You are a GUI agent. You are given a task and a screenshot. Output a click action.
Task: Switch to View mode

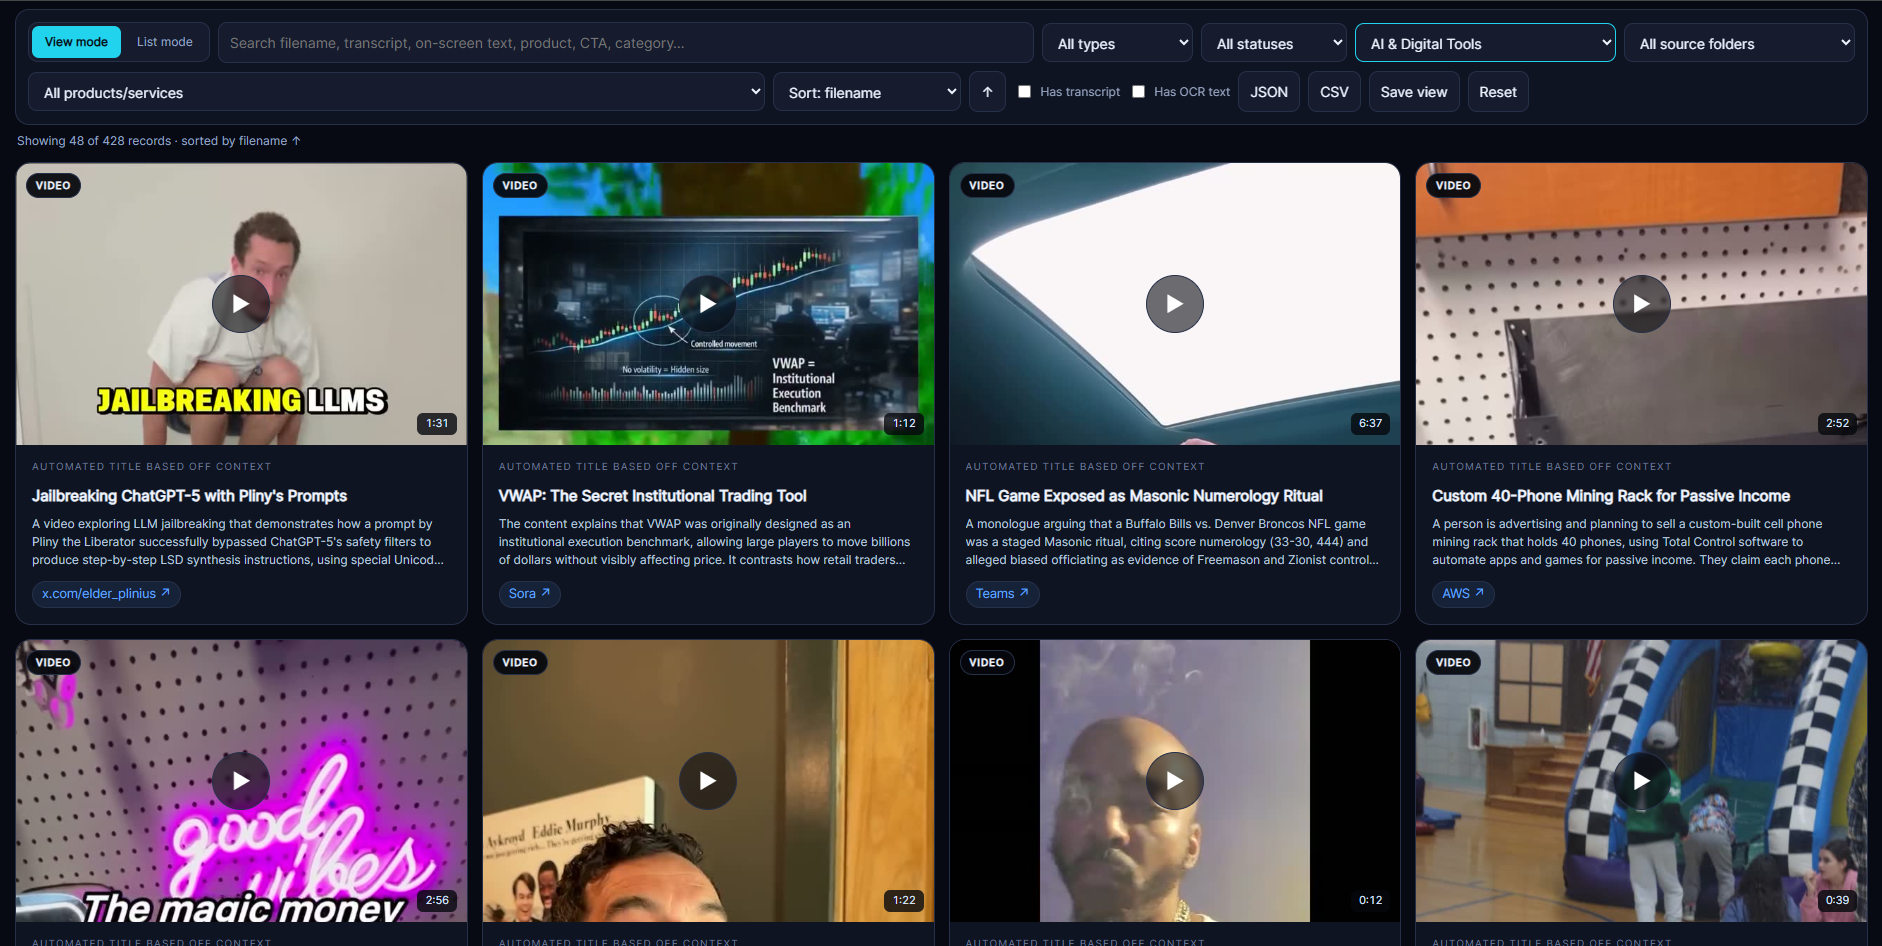point(76,42)
